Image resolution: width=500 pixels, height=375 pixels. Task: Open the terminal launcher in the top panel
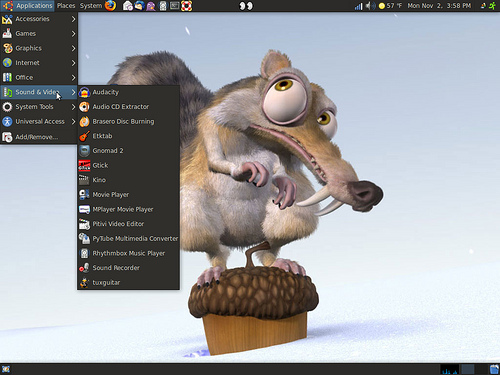coord(175,6)
